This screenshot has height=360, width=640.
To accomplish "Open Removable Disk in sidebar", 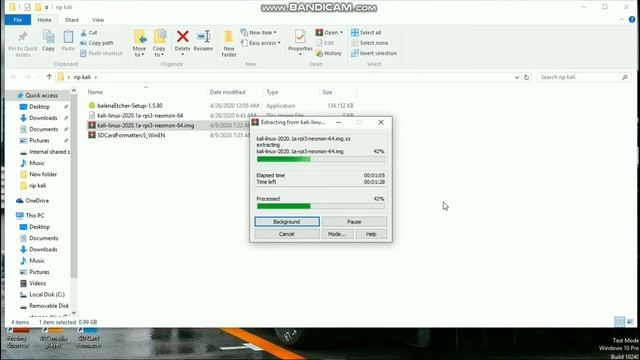I will click(x=49, y=306).
